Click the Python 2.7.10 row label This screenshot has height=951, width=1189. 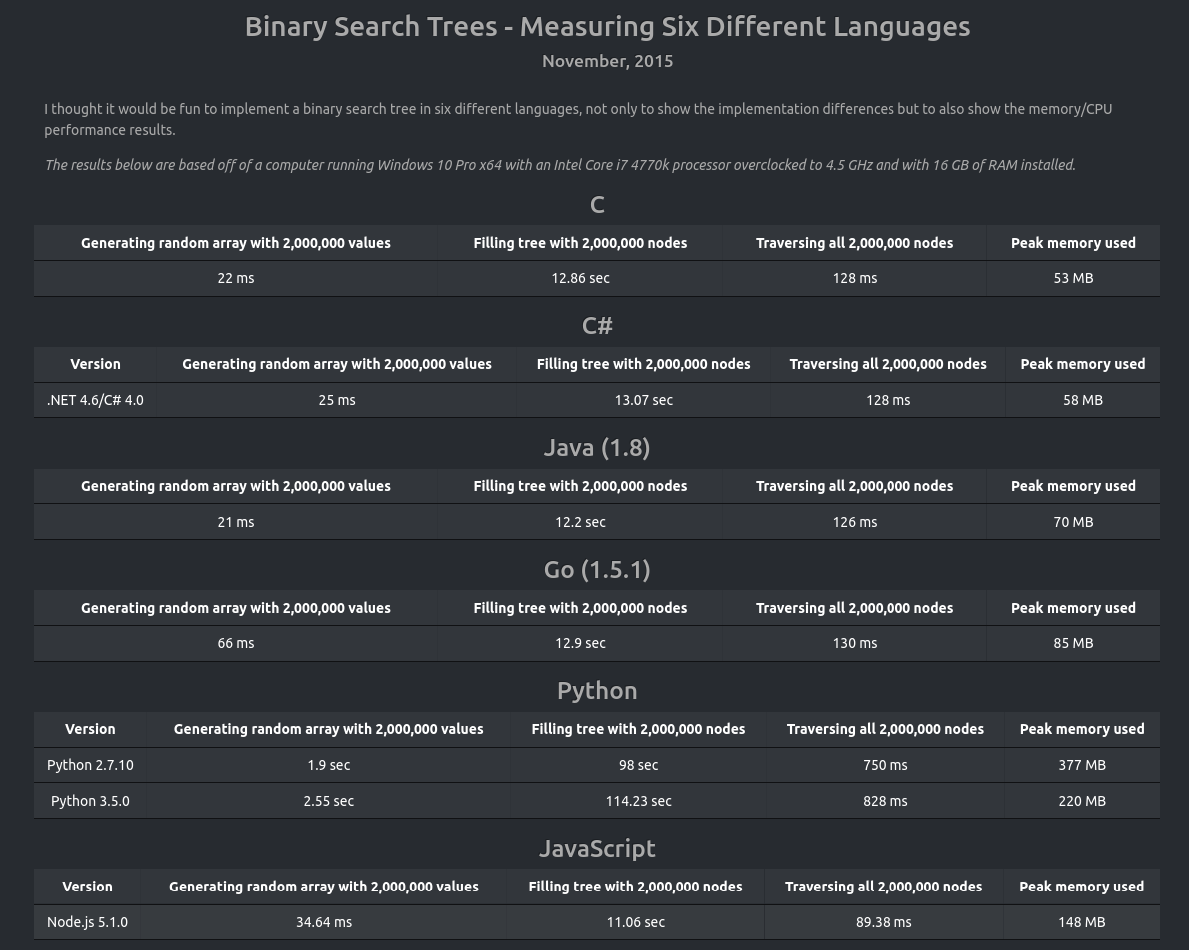(90, 765)
